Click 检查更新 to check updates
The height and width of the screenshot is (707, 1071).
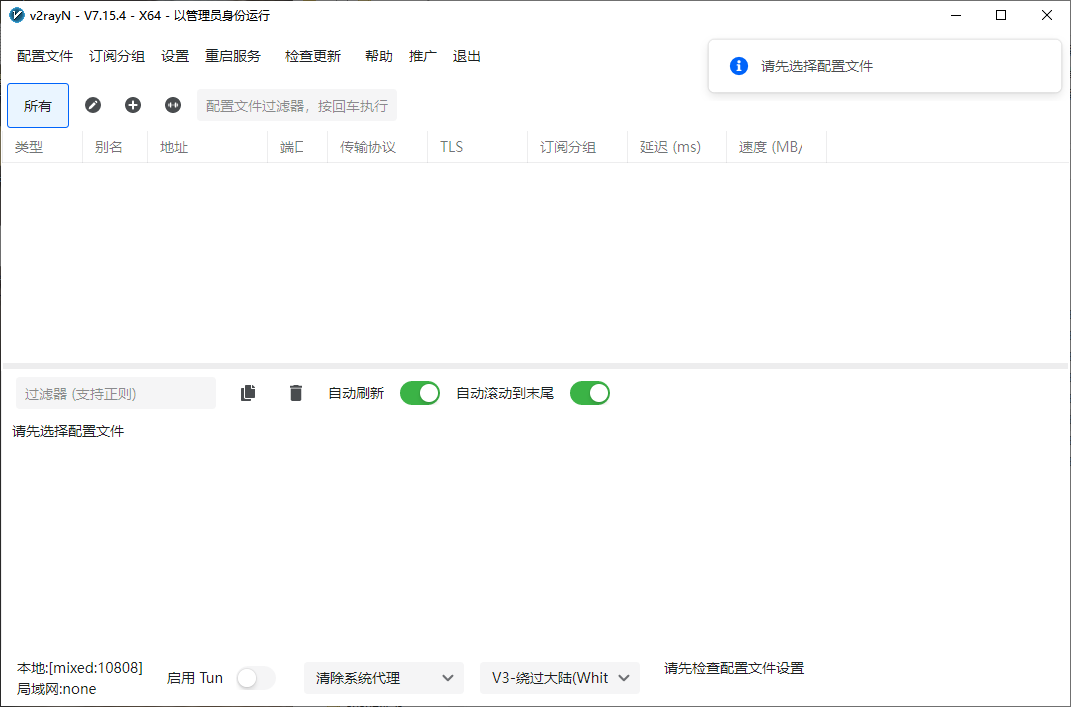pyautogui.click(x=313, y=56)
